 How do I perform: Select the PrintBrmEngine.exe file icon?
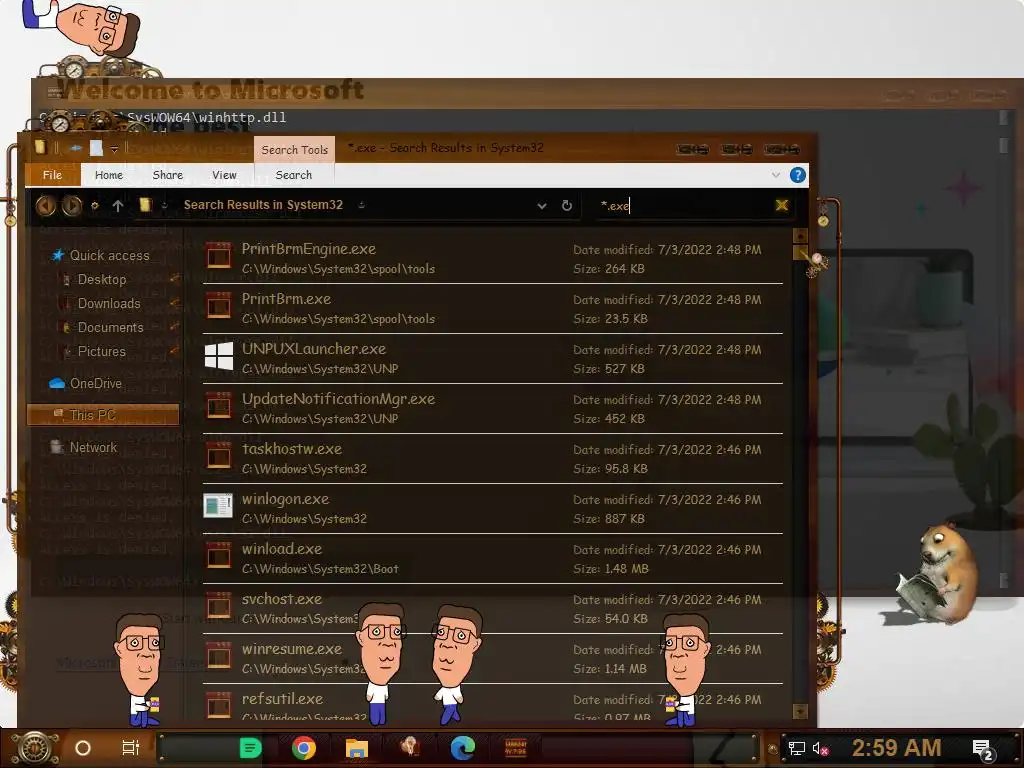(x=219, y=255)
